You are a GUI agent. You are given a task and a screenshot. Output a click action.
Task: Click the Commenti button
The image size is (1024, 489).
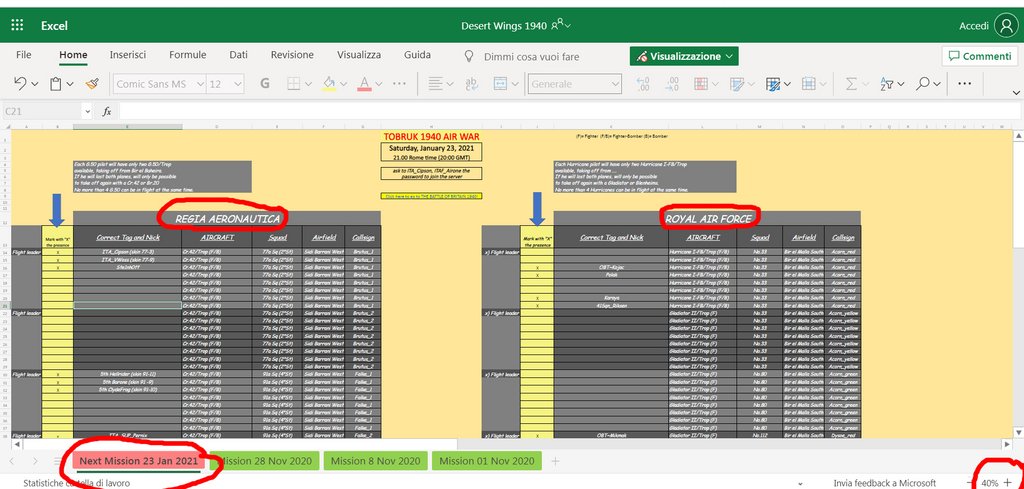tap(980, 56)
